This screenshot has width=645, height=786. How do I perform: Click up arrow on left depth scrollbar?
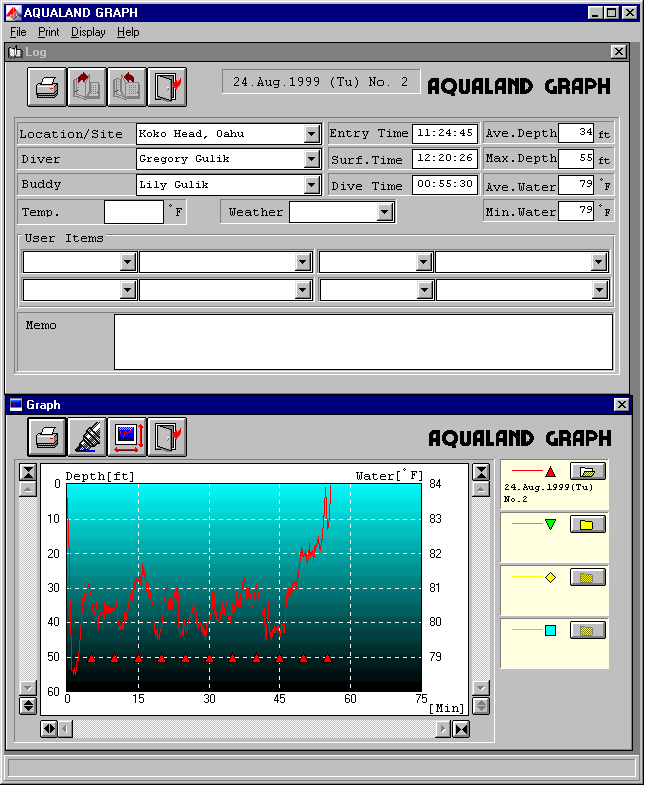coord(28,489)
